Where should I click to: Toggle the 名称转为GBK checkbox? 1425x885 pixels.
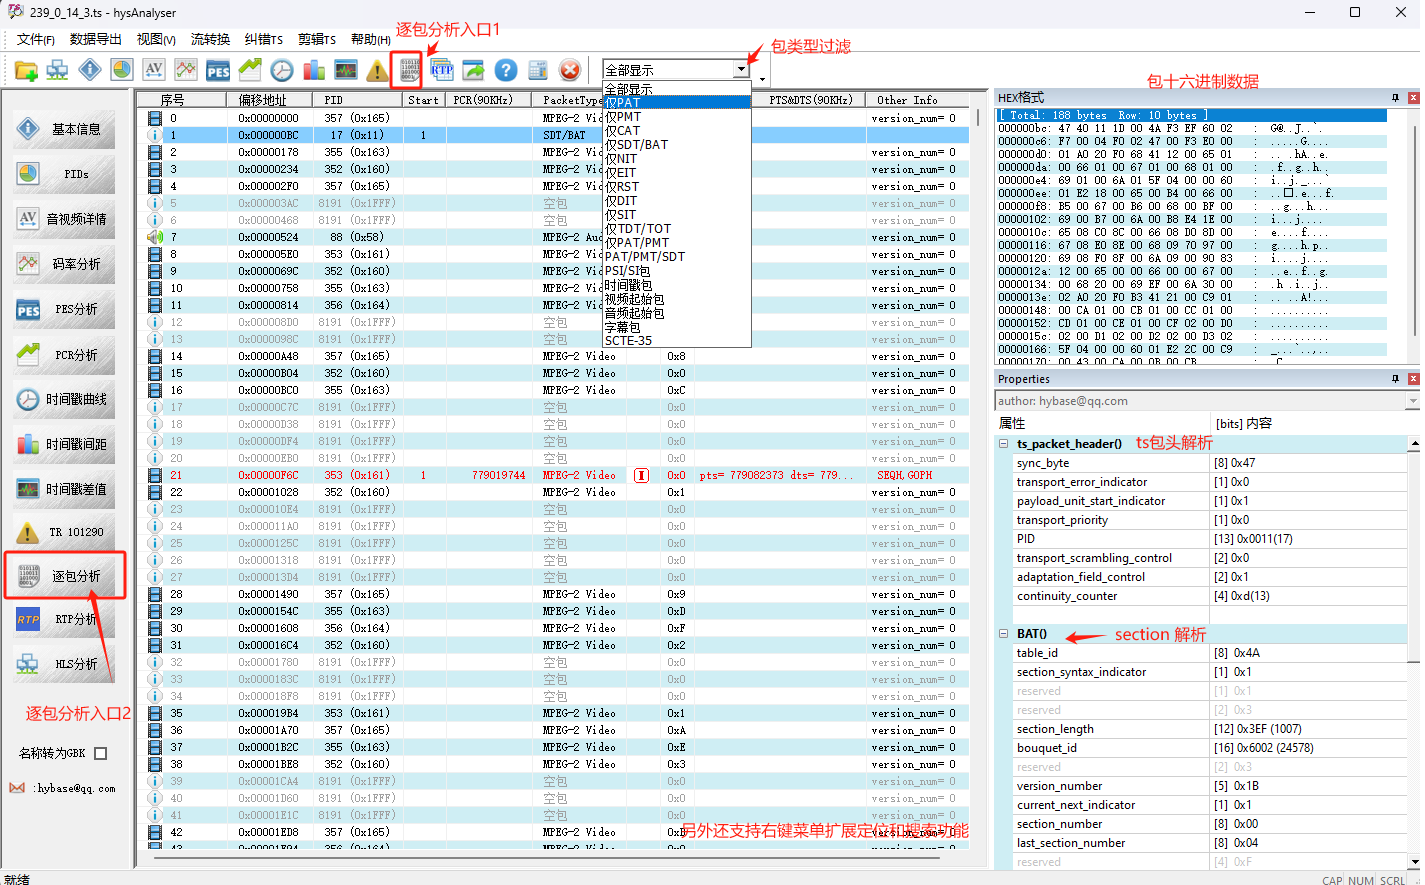click(100, 753)
